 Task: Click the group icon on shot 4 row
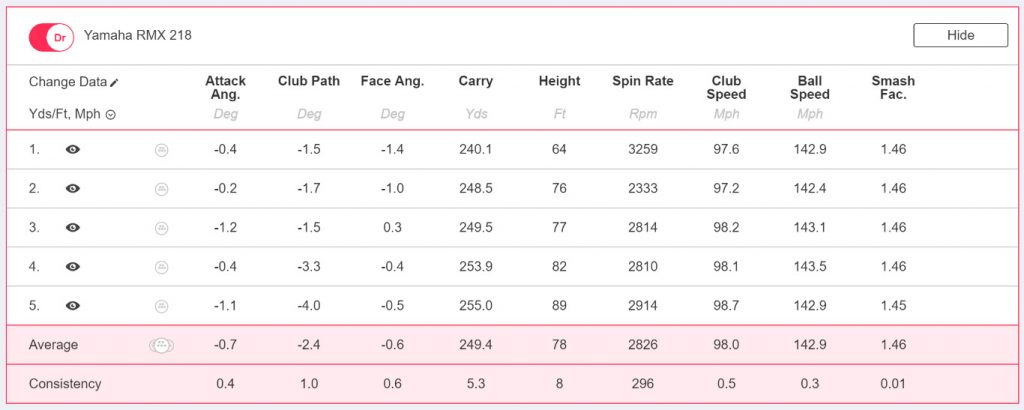tap(161, 267)
